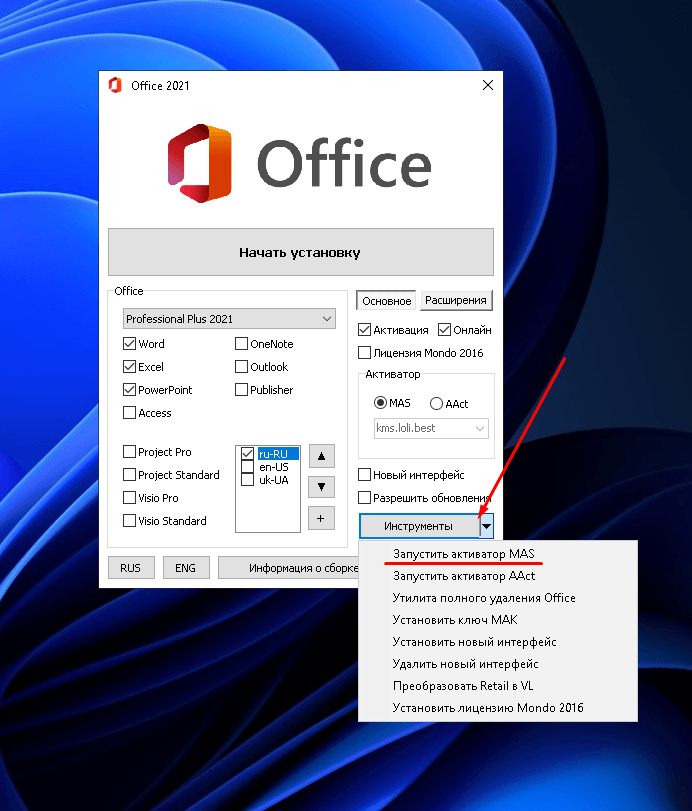Click the Инструменты button
This screenshot has height=811, width=692.
419,526
